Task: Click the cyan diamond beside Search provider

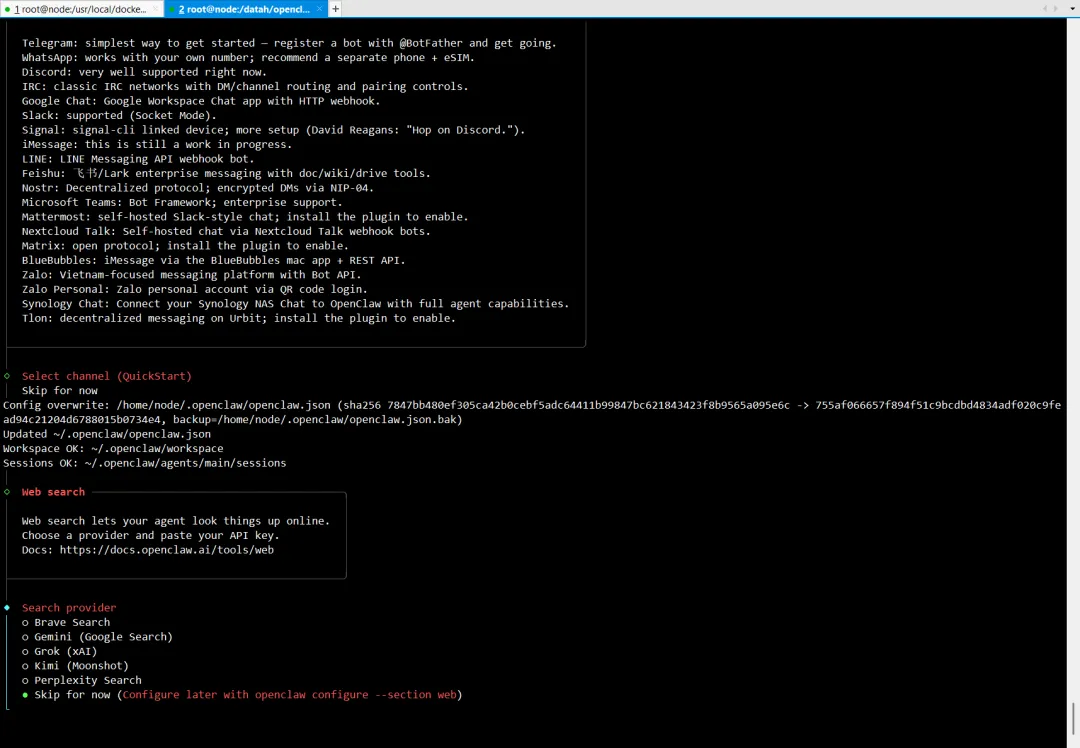Action: coord(7,607)
